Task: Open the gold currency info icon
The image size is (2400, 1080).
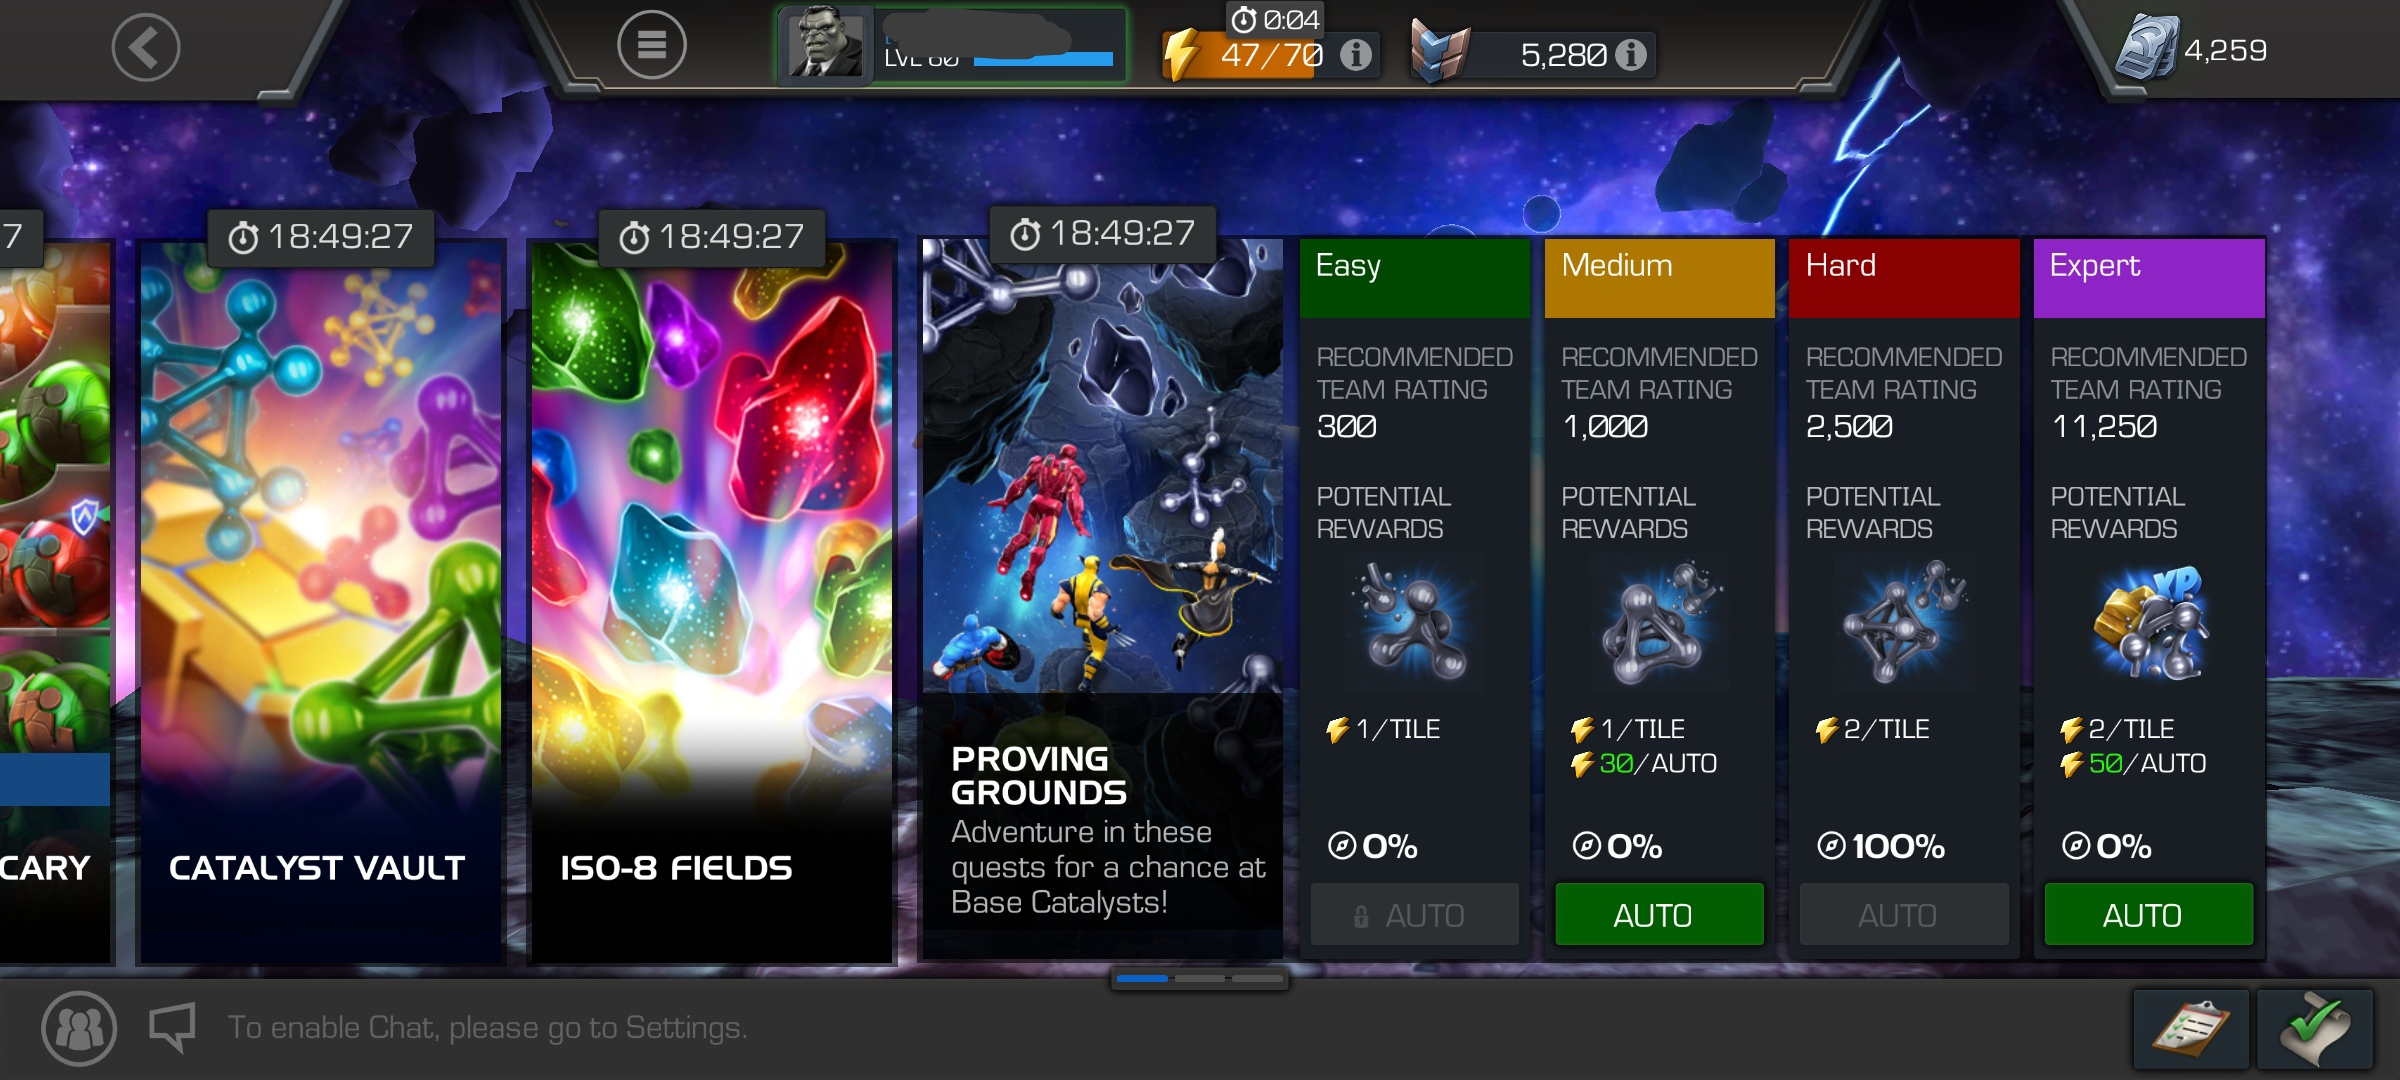Action: (x=1631, y=54)
